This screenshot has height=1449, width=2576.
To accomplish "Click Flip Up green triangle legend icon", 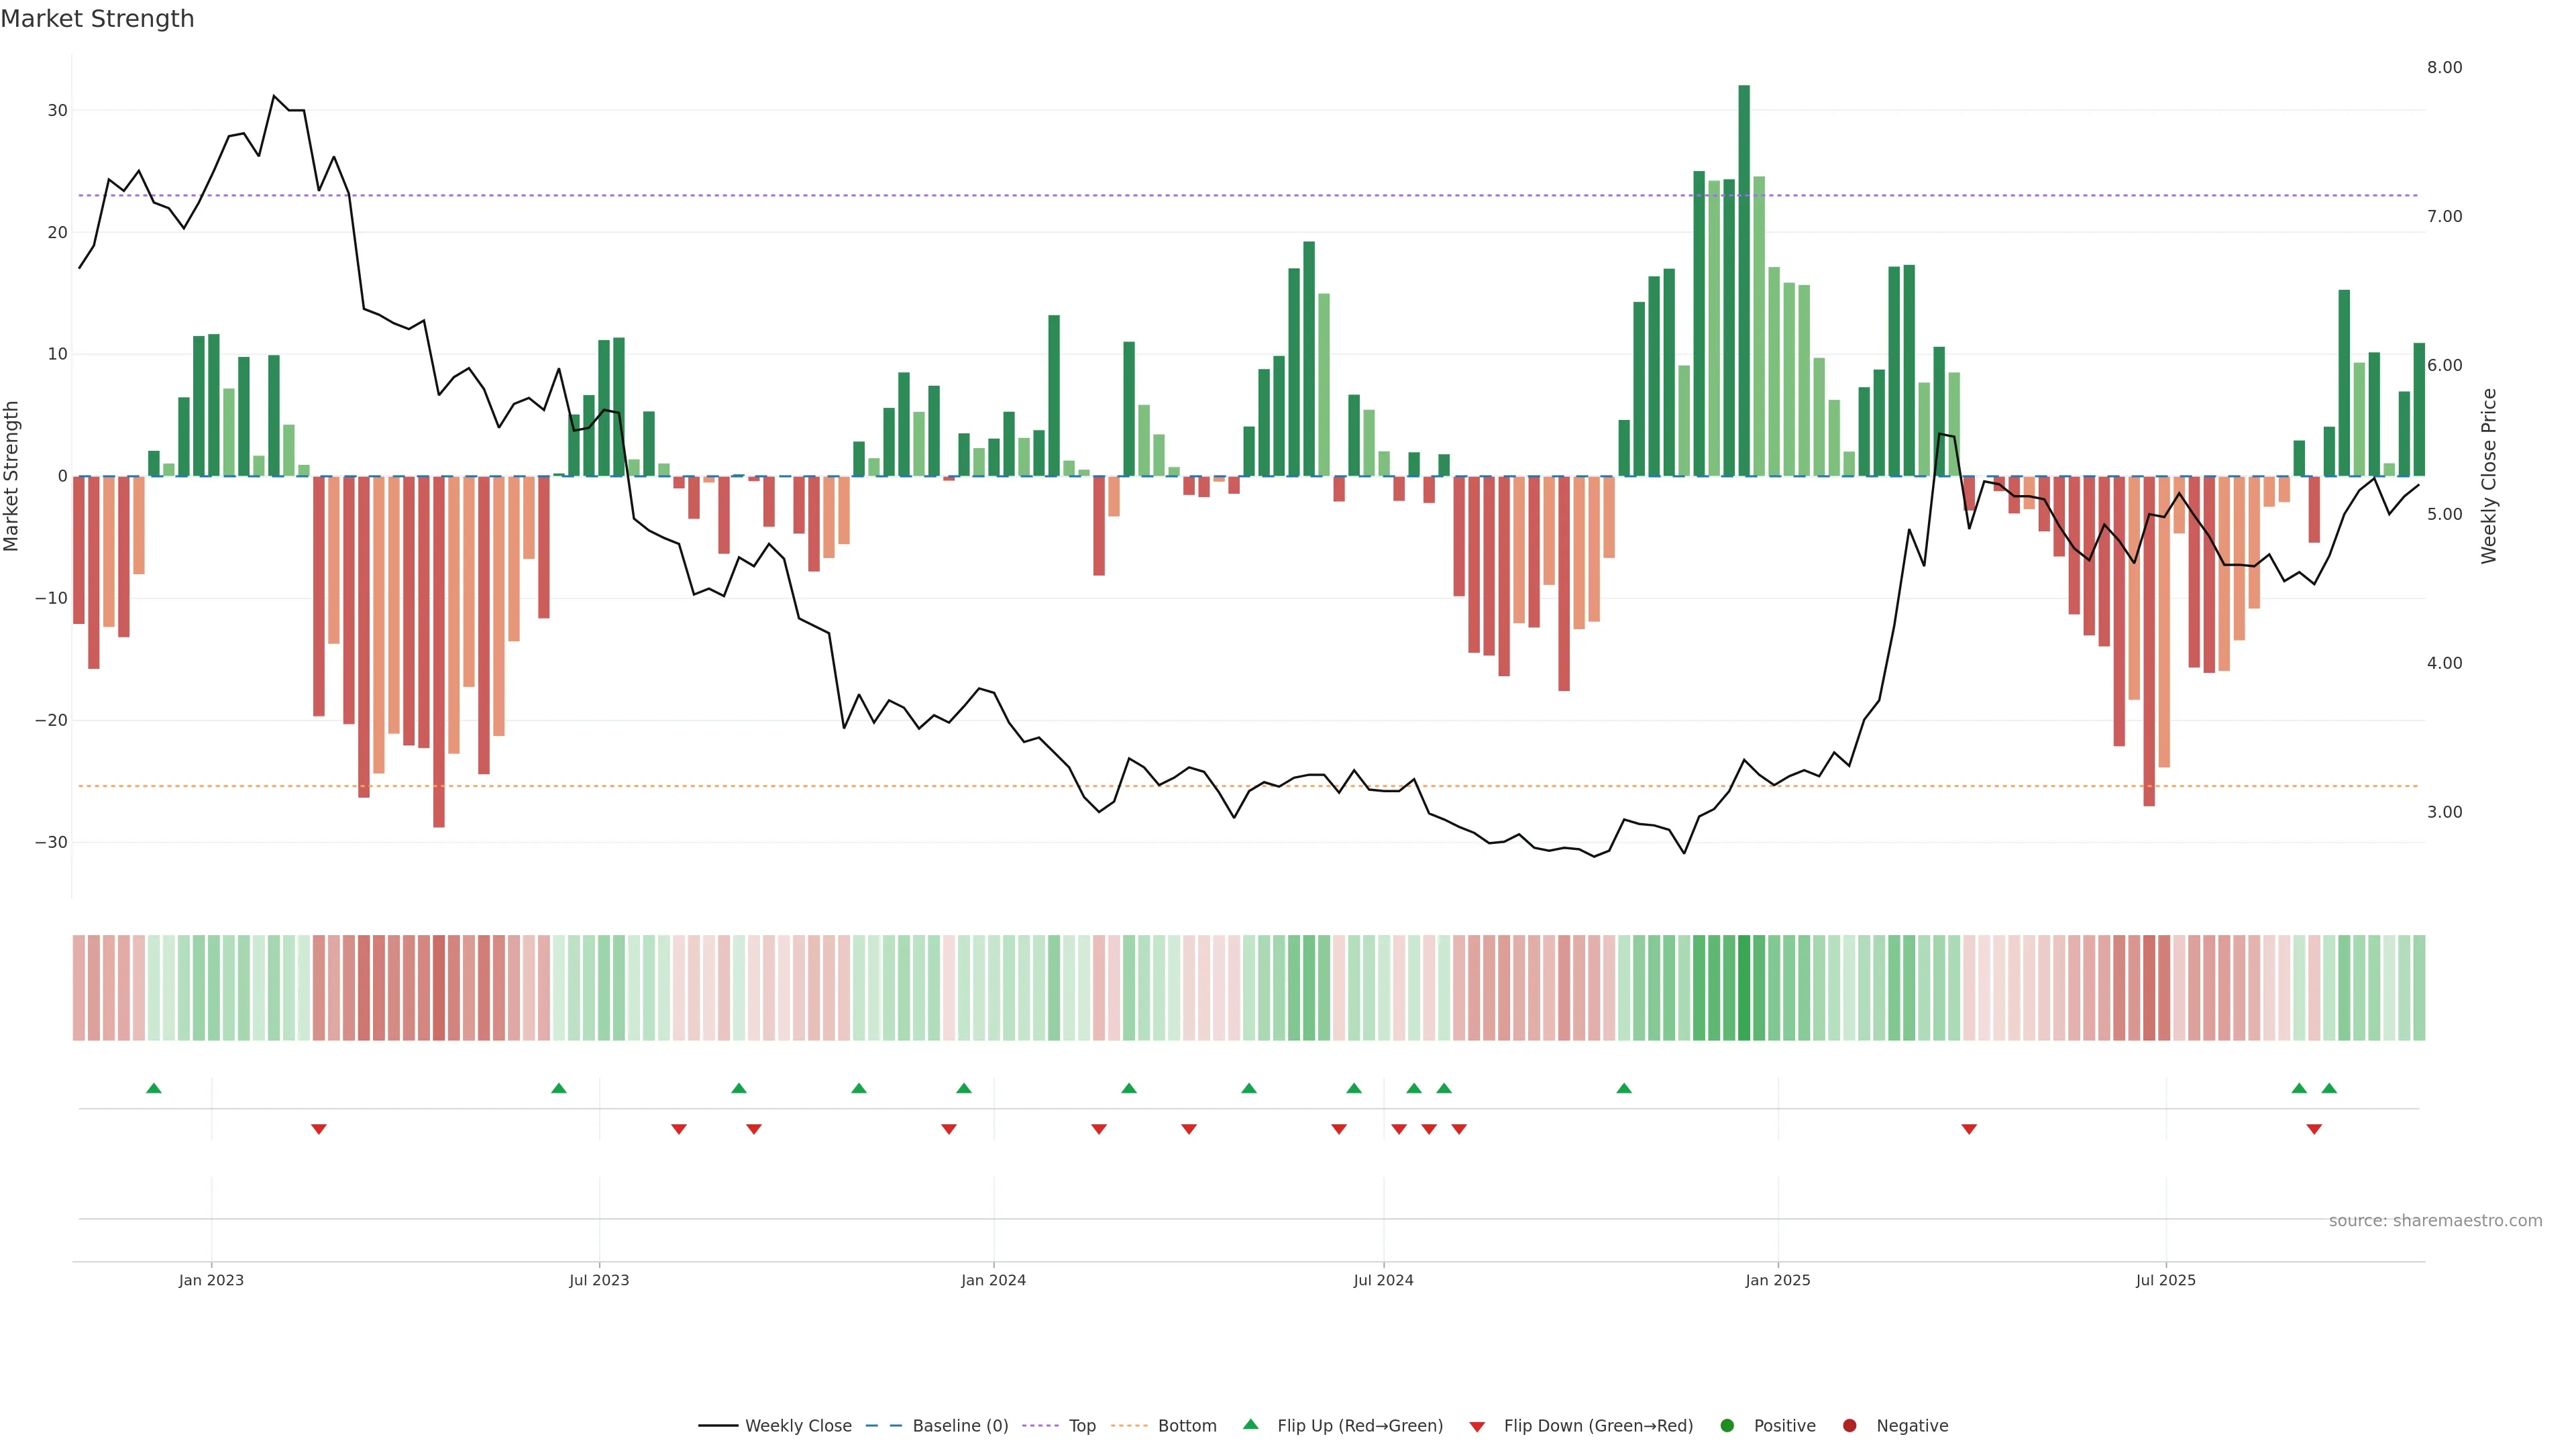I will 1250,1425.
